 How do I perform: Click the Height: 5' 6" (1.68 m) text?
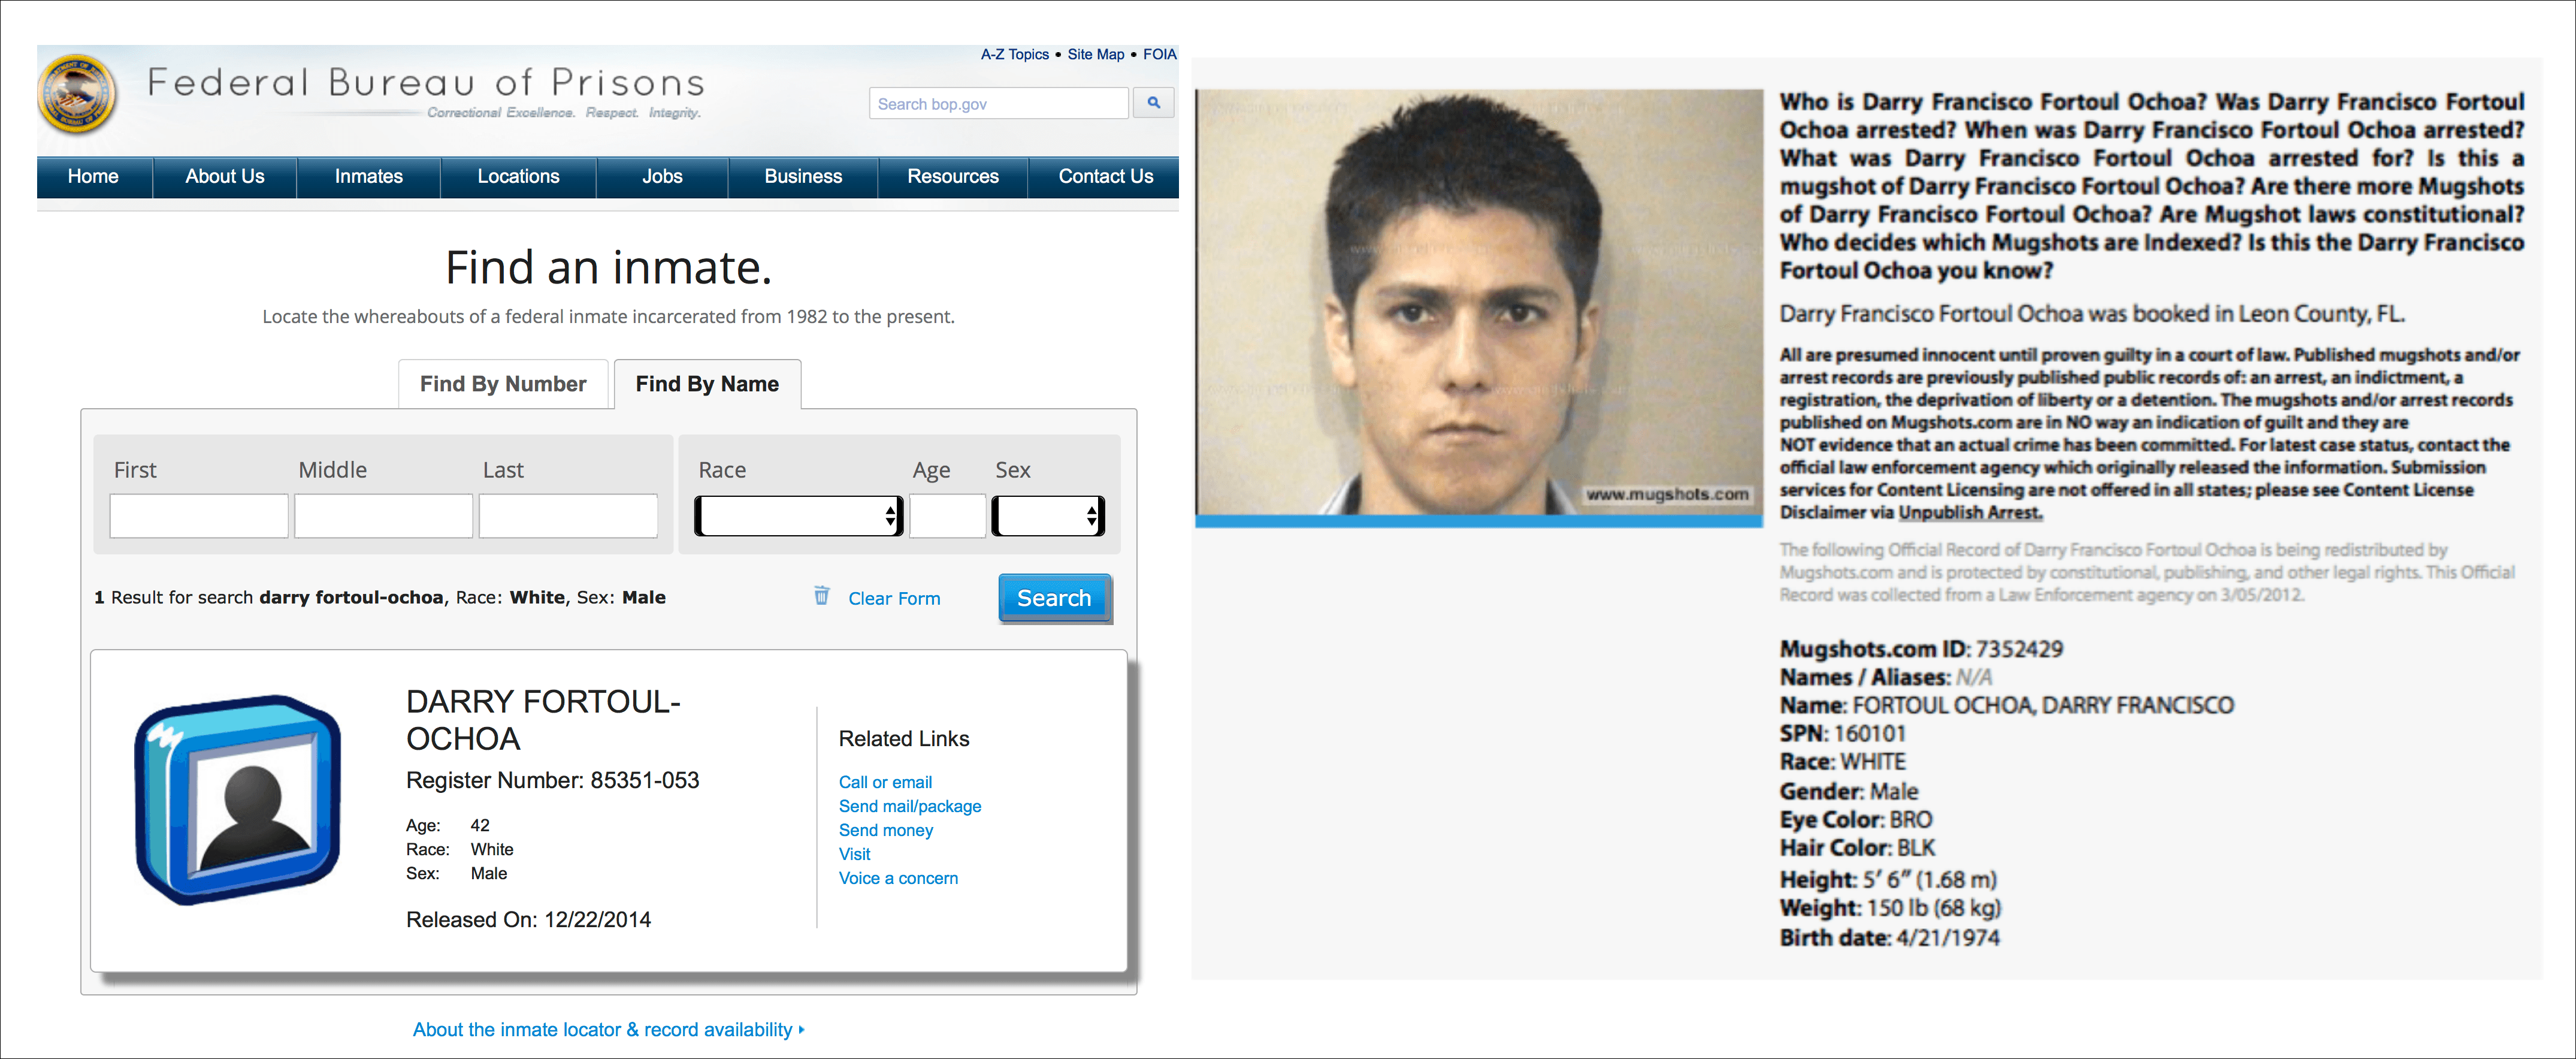pos(1888,880)
